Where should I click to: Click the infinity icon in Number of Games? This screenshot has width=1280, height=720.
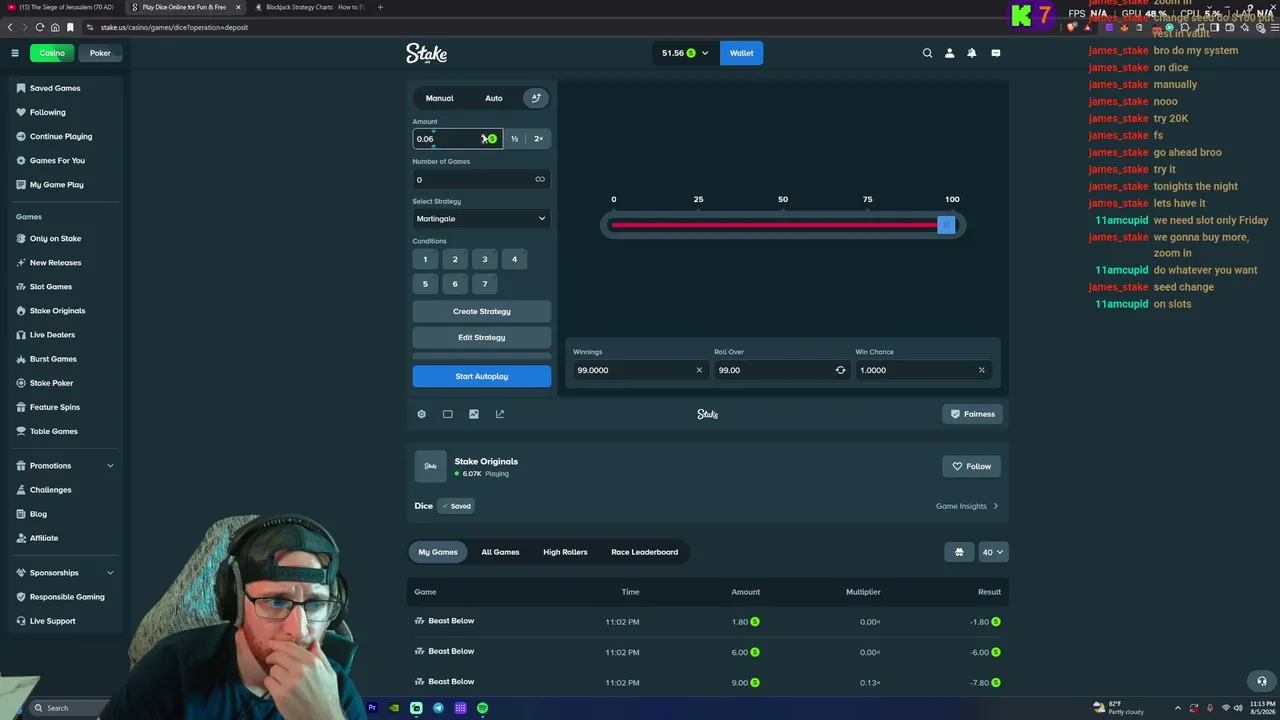tap(540, 179)
